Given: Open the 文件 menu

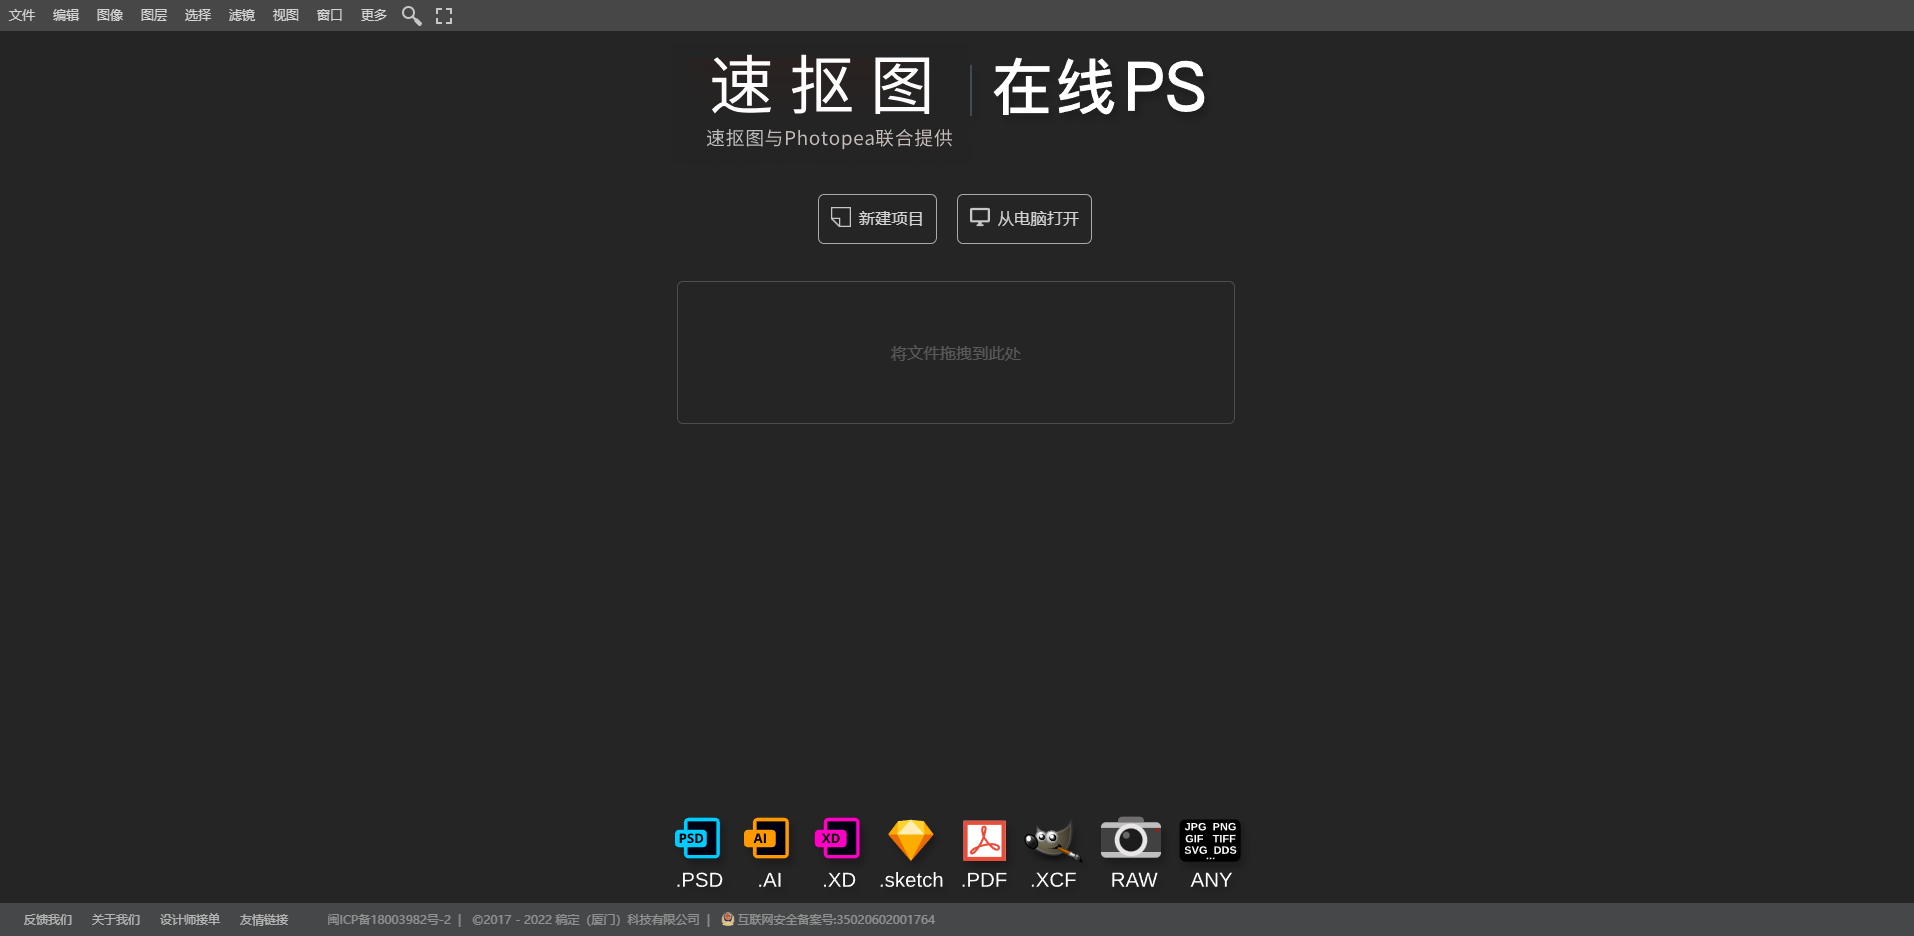Looking at the screenshot, I should coord(21,15).
